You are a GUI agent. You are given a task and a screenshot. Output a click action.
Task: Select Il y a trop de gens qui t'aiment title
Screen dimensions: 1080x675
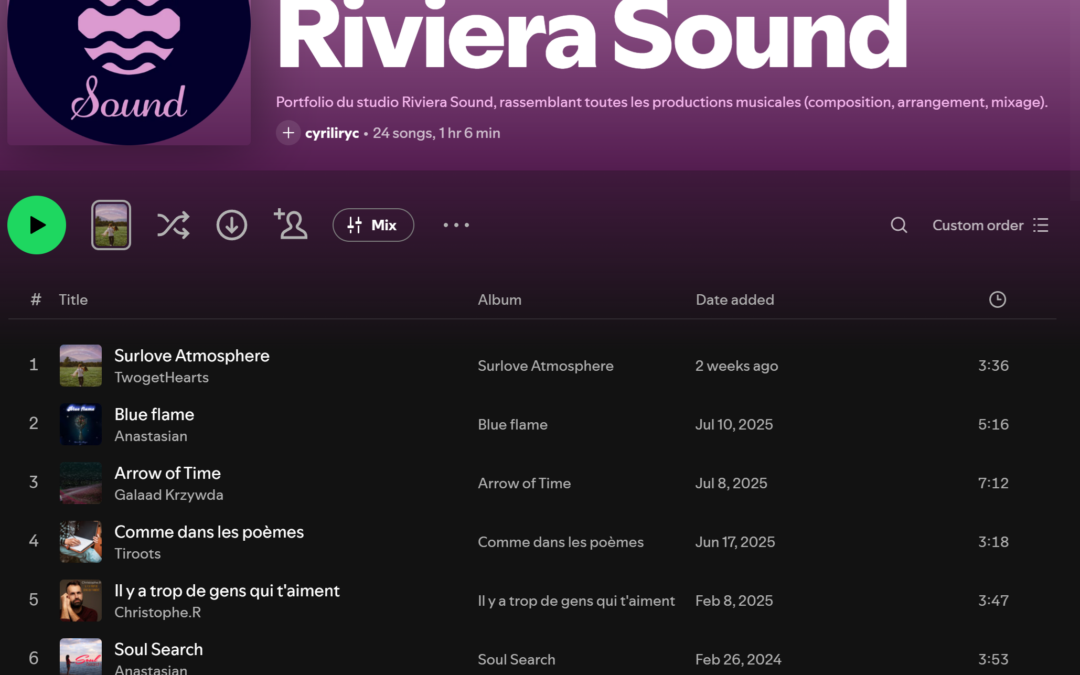(227, 590)
